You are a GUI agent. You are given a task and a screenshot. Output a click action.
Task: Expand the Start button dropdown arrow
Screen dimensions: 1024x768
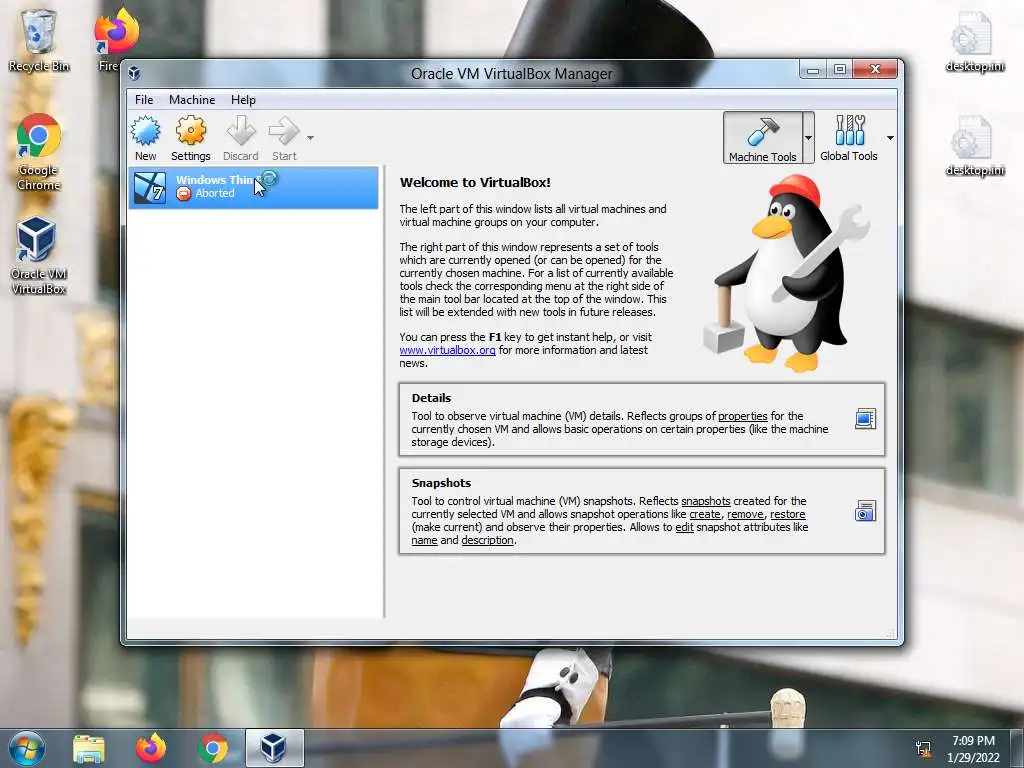[310, 138]
